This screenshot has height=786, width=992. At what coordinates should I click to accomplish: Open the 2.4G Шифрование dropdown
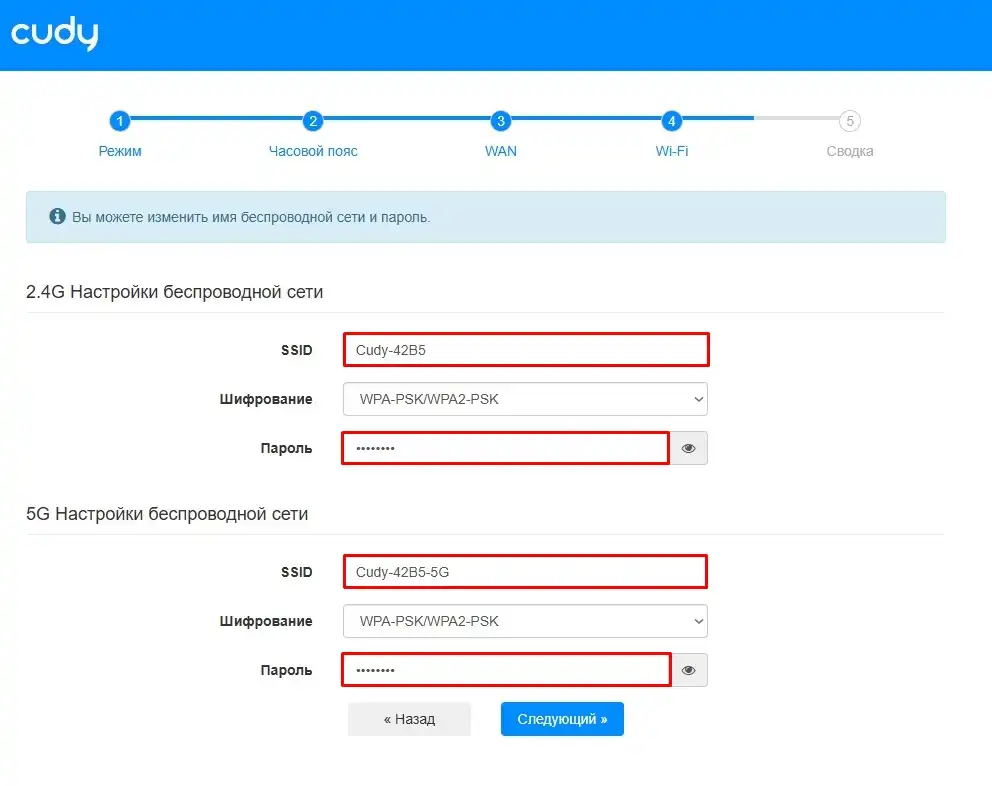coord(525,399)
